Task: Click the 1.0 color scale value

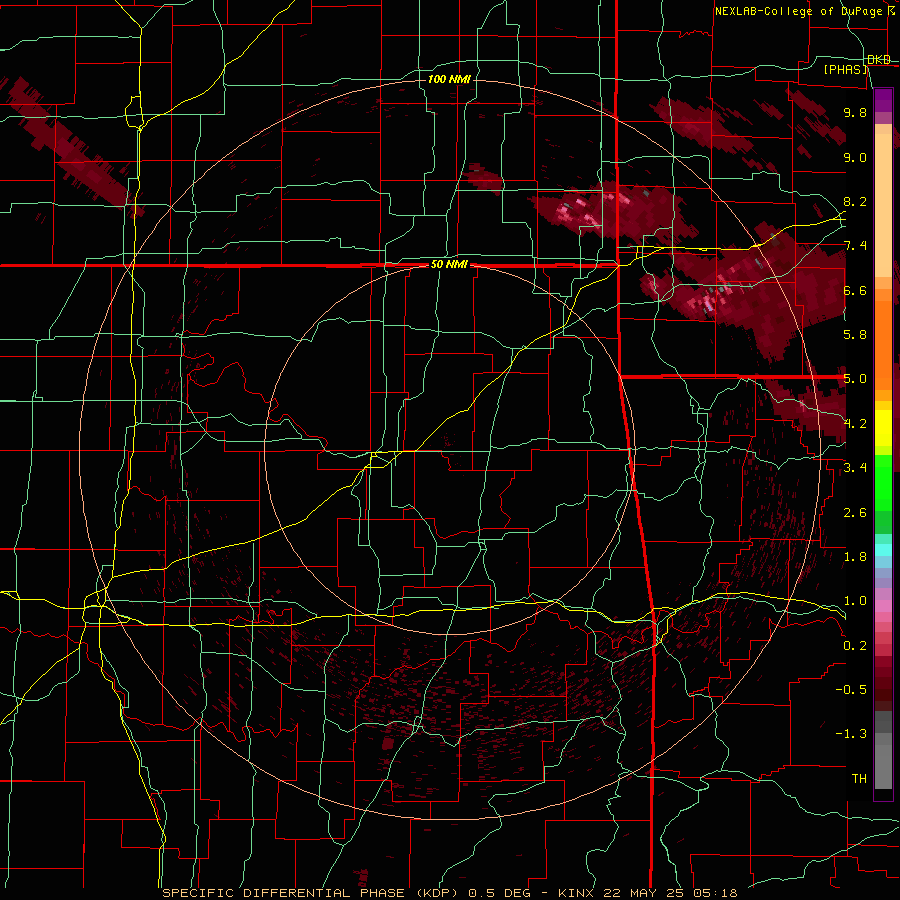Action: point(855,602)
